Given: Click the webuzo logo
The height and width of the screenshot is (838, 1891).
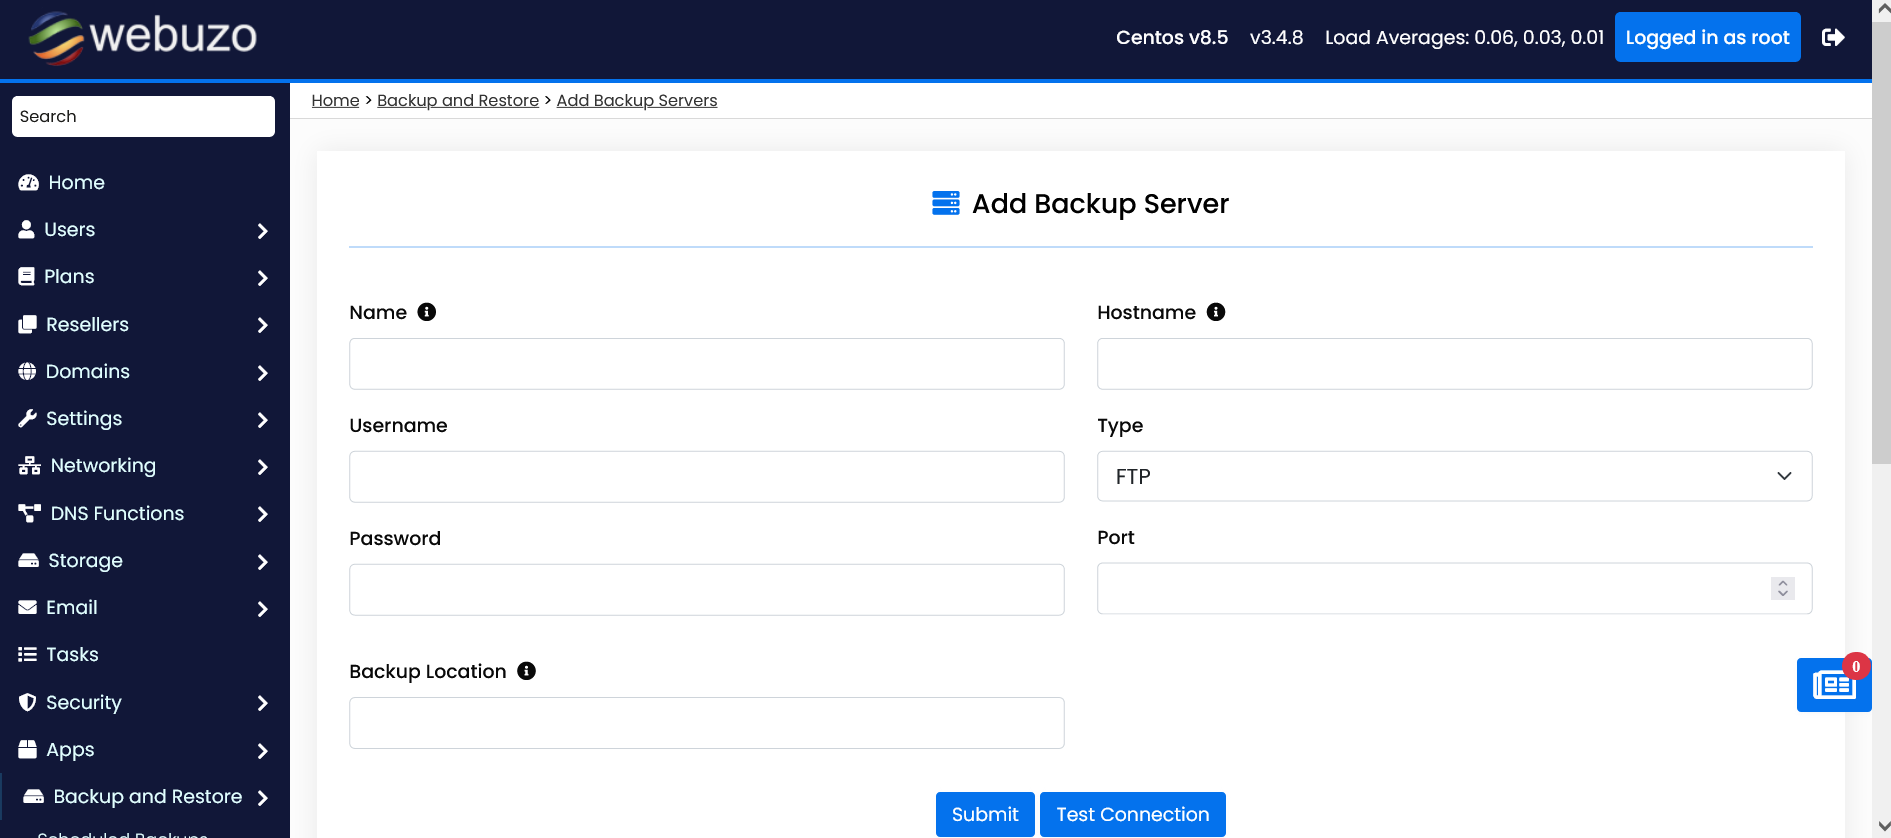Looking at the screenshot, I should 143,38.
